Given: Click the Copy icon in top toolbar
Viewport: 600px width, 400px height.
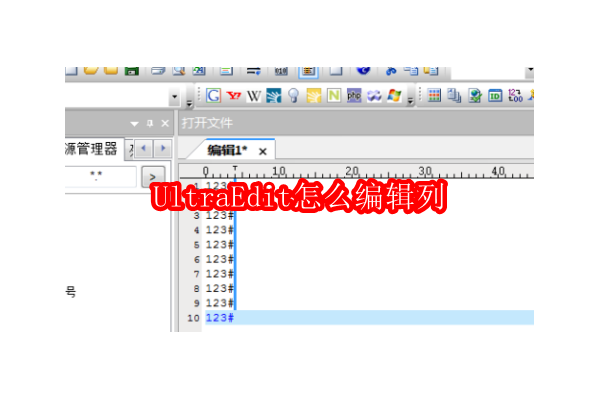Looking at the screenshot, I should (411, 71).
